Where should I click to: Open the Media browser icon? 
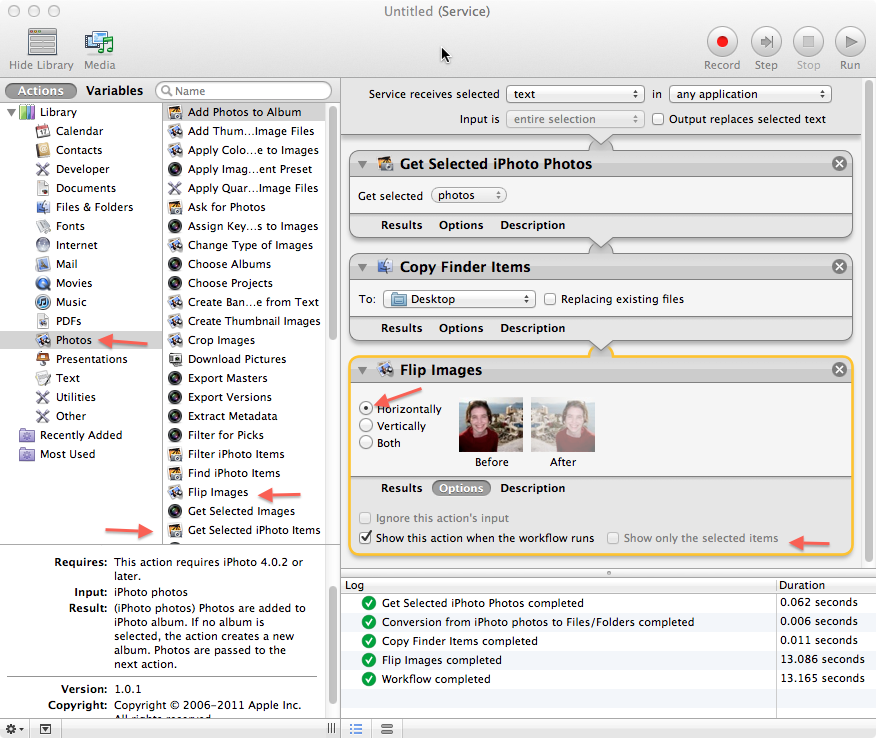(99, 43)
